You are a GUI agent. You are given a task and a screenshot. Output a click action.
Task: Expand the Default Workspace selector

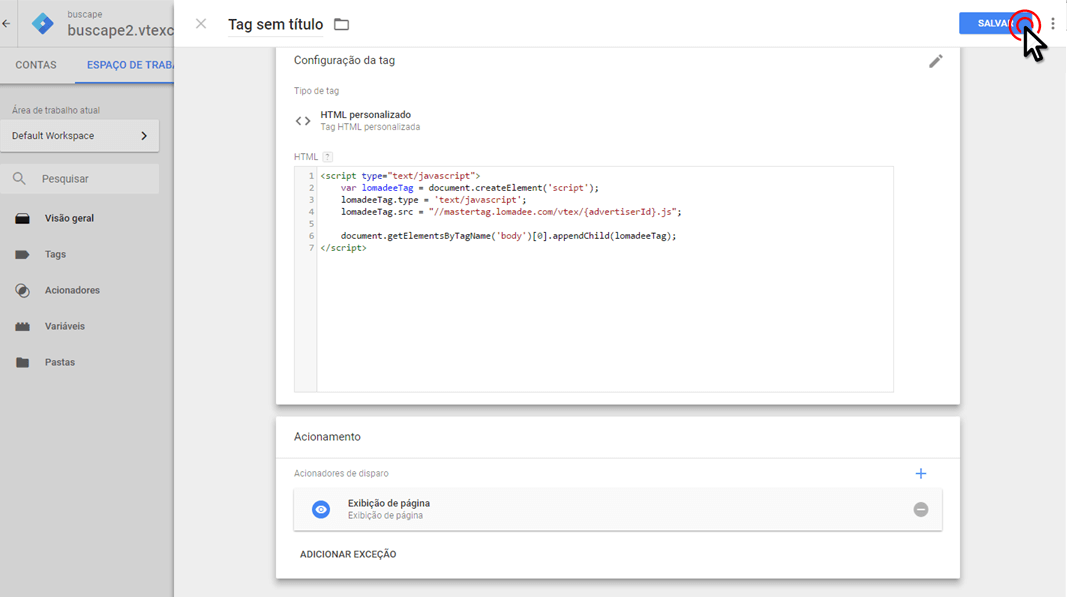[80, 135]
